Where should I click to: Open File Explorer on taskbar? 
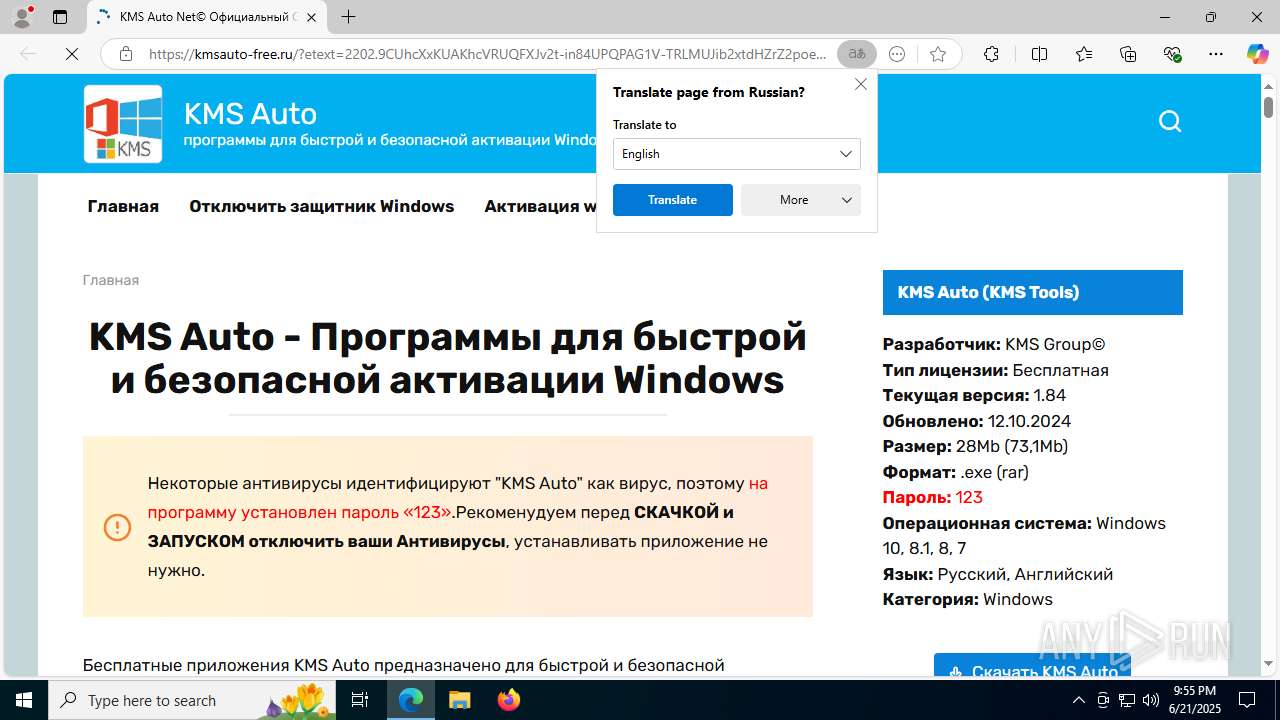tap(459, 700)
